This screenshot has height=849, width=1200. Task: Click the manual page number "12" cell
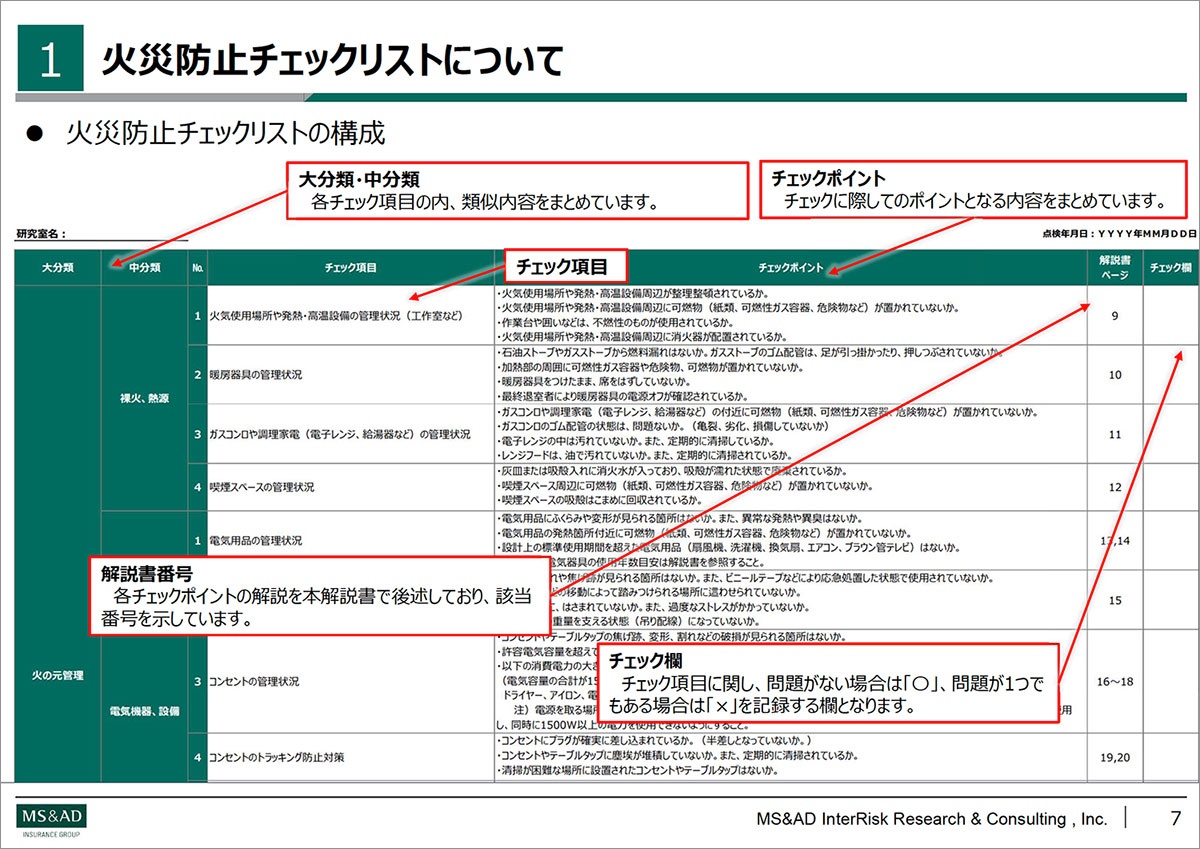point(1115,487)
